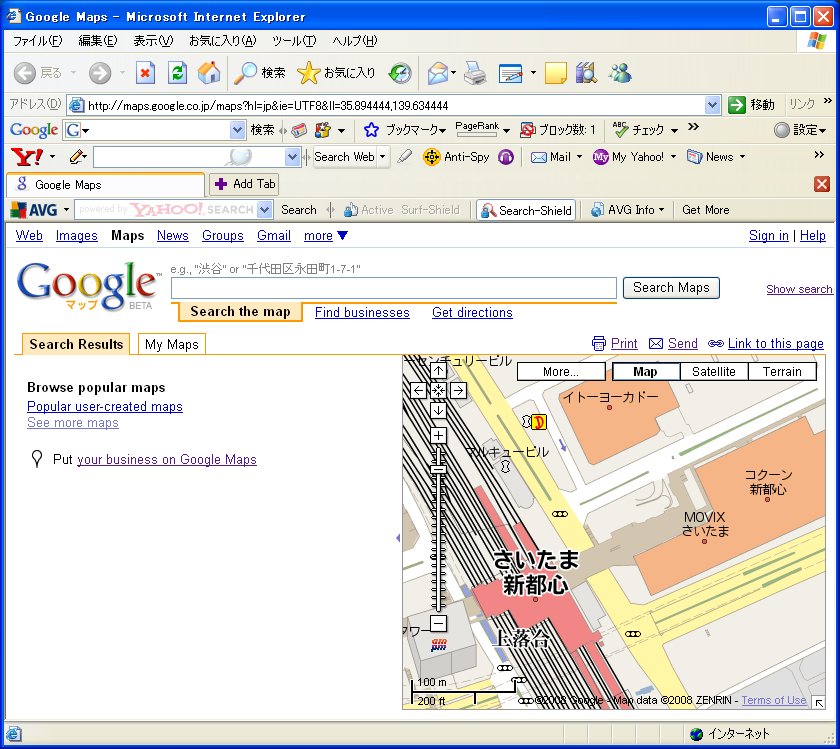This screenshot has width=840, height=749.
Task: Click the Print icon in IE toolbar
Action: pos(474,73)
